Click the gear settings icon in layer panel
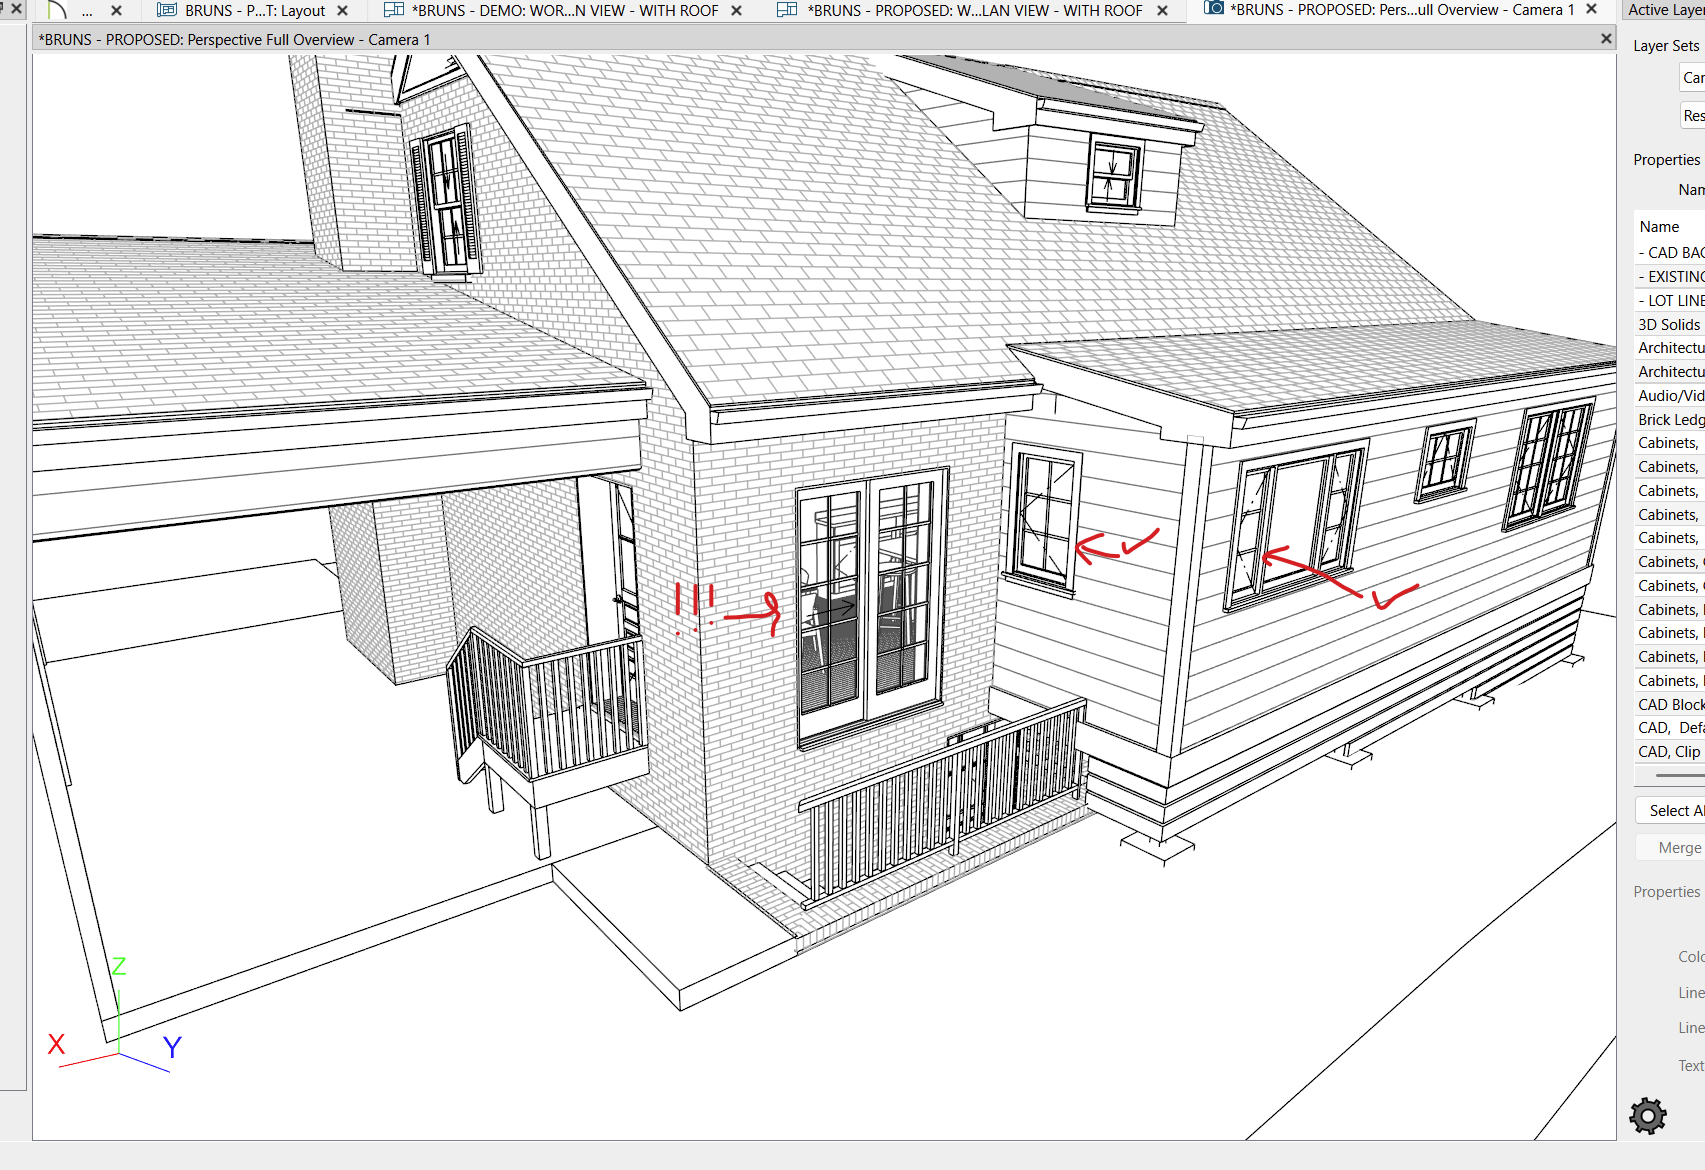This screenshot has width=1705, height=1170. point(1647,1115)
